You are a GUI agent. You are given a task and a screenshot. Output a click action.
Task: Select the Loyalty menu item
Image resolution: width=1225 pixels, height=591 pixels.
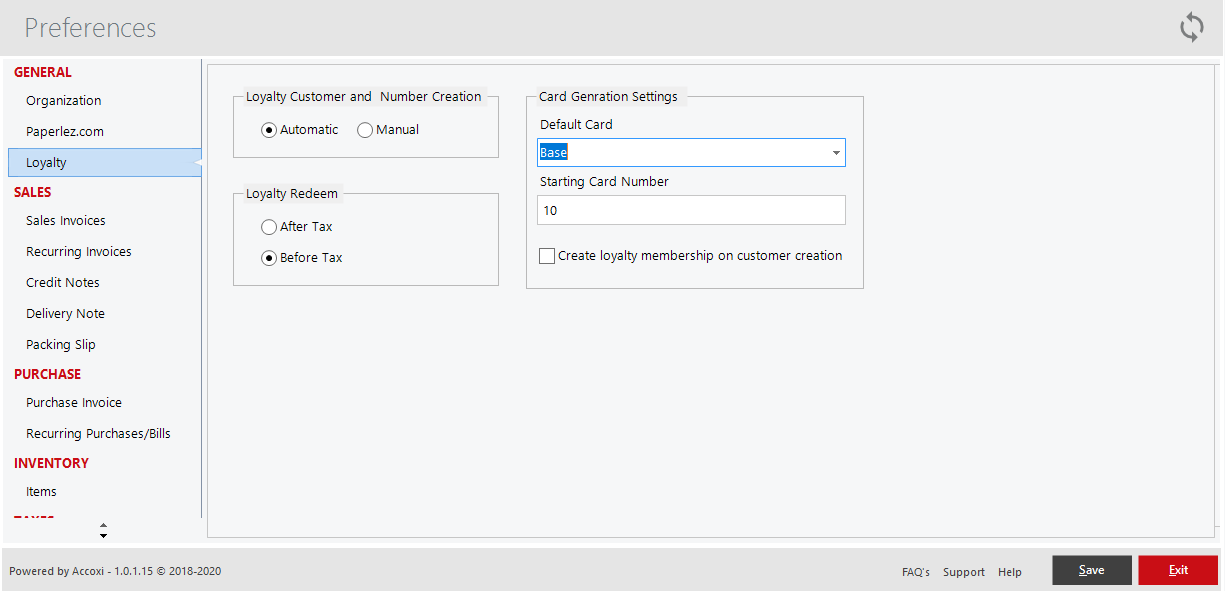pos(104,163)
